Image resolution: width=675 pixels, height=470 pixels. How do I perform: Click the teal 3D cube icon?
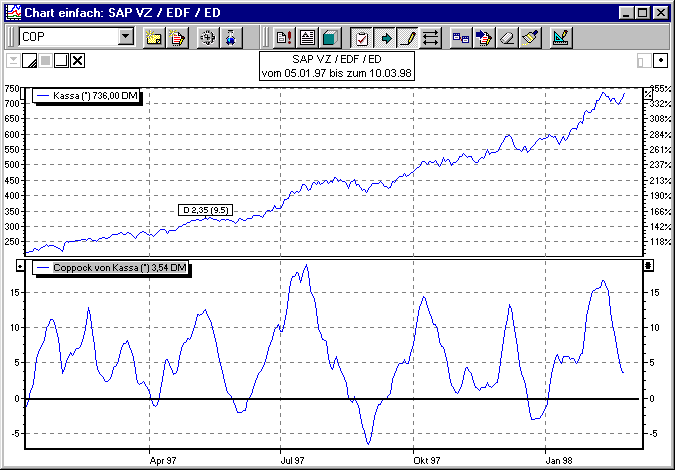point(329,38)
